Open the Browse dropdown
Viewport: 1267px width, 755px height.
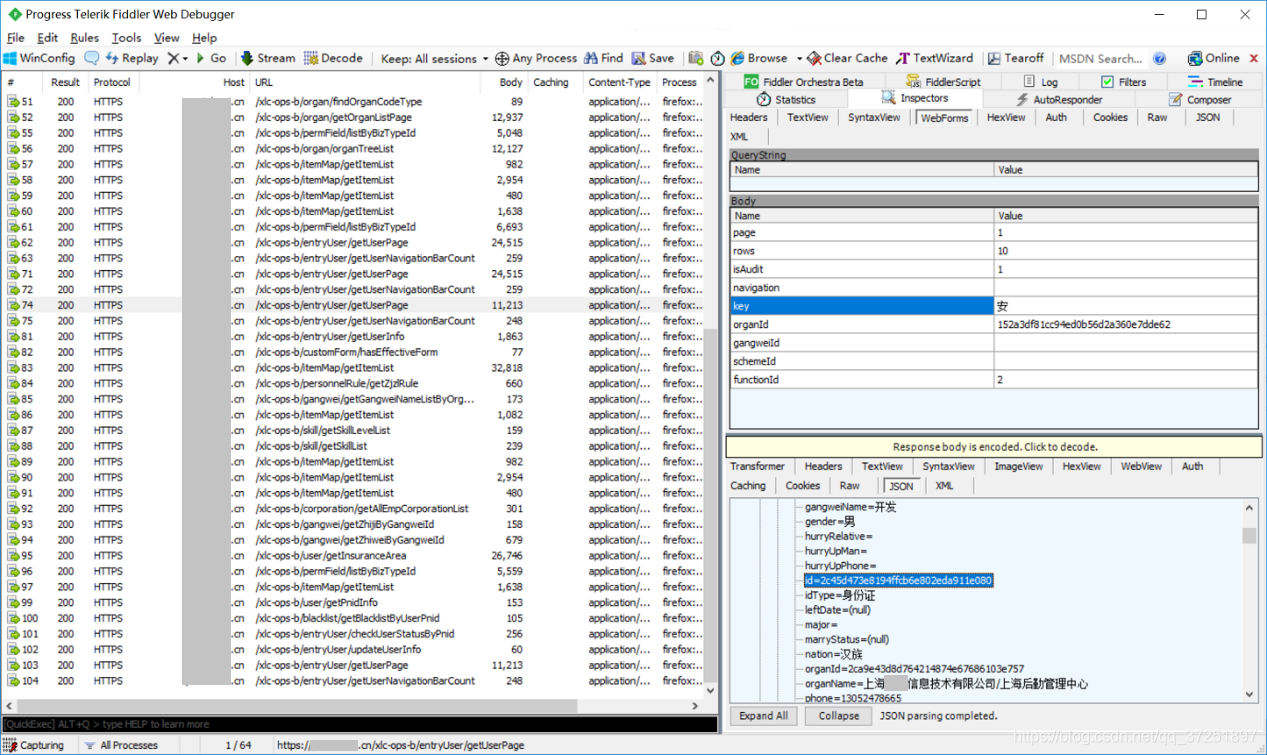[x=767, y=58]
